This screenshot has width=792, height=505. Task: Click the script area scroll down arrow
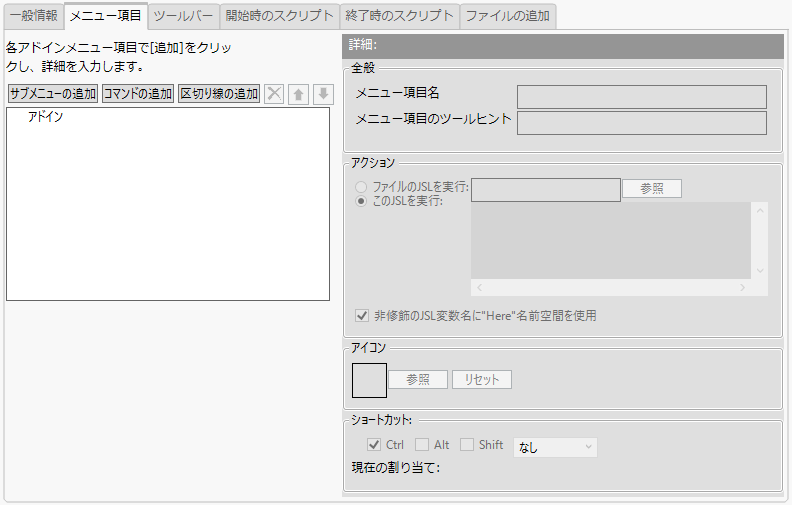[760, 271]
